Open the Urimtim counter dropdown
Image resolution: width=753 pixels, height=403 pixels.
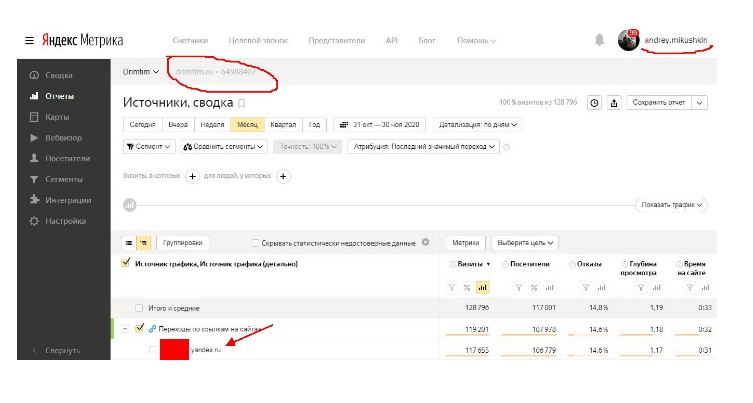coord(140,72)
